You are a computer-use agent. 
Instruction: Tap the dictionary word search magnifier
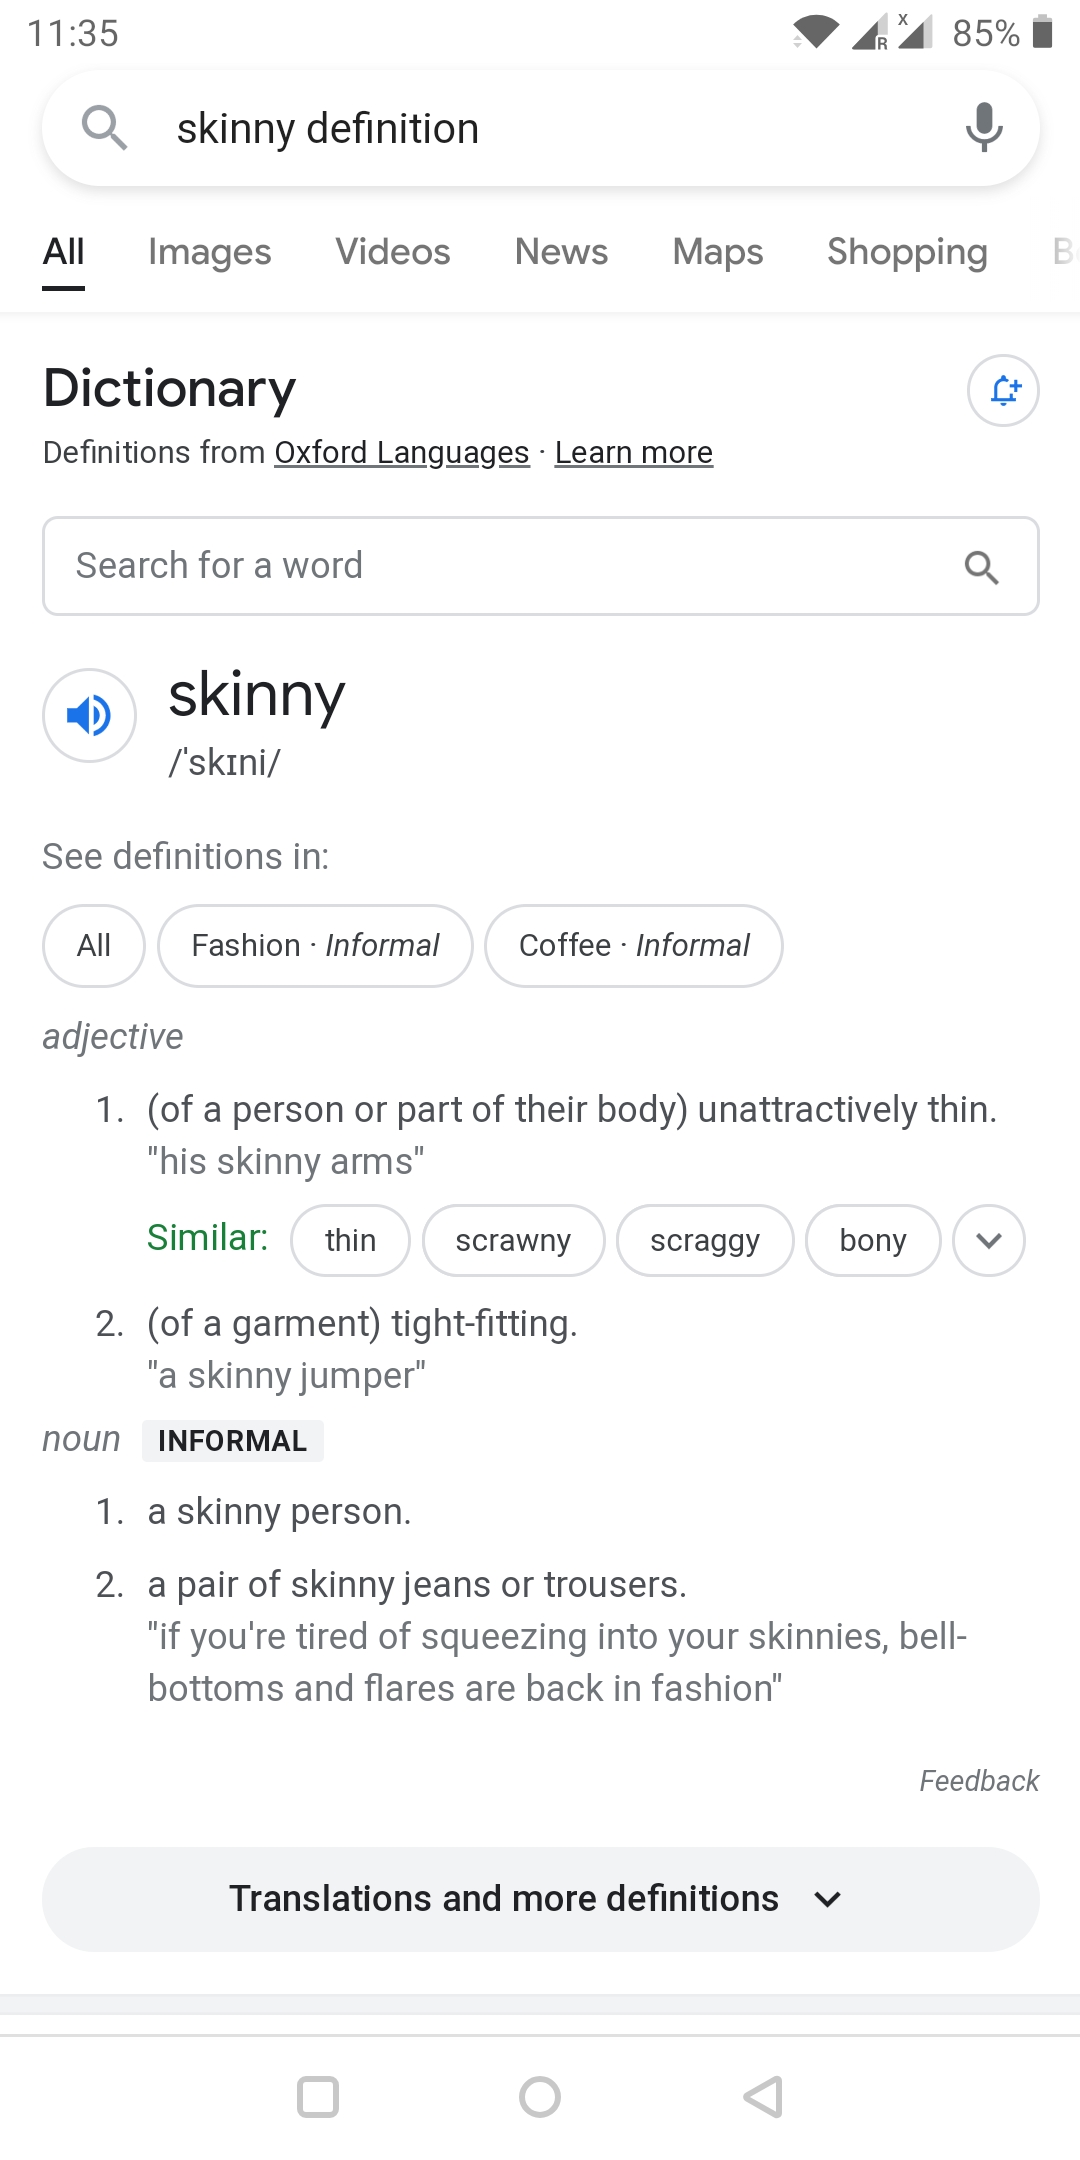point(981,567)
